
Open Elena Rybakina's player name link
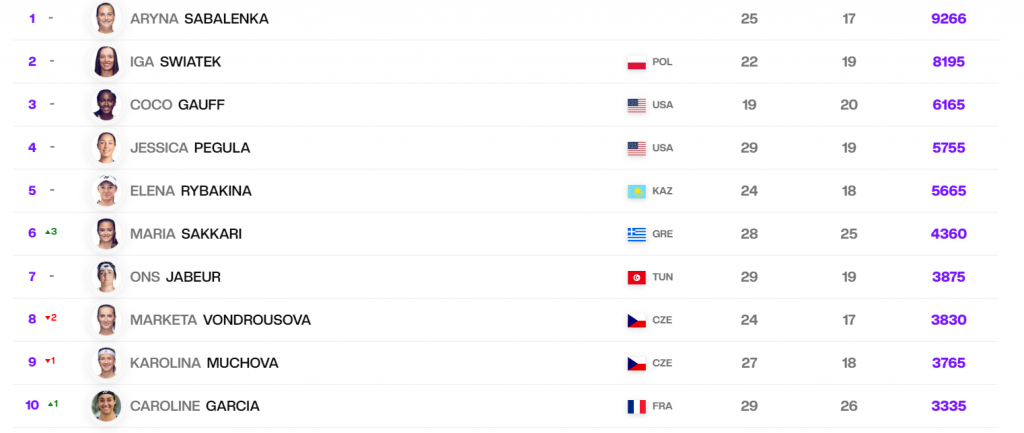190,191
